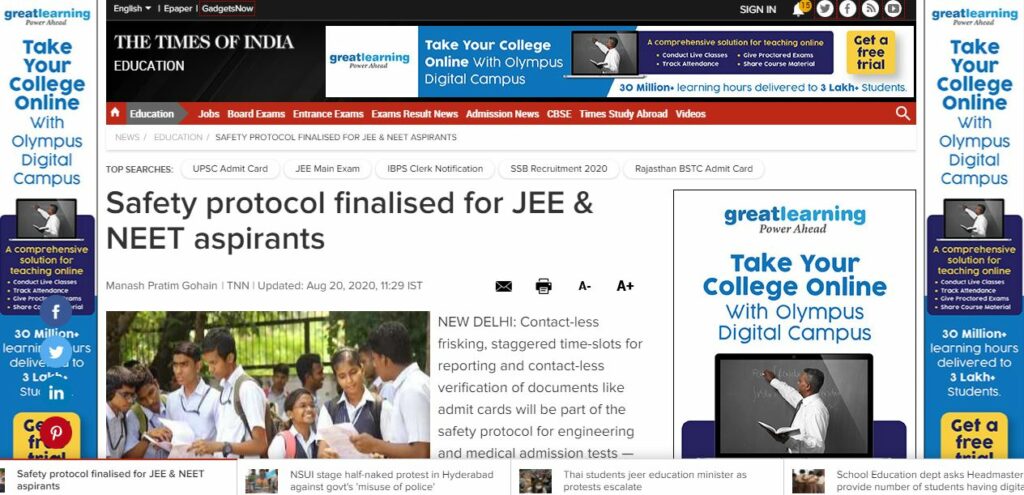
Task: Select Times Study Abroad in navbar
Action: coord(623,114)
